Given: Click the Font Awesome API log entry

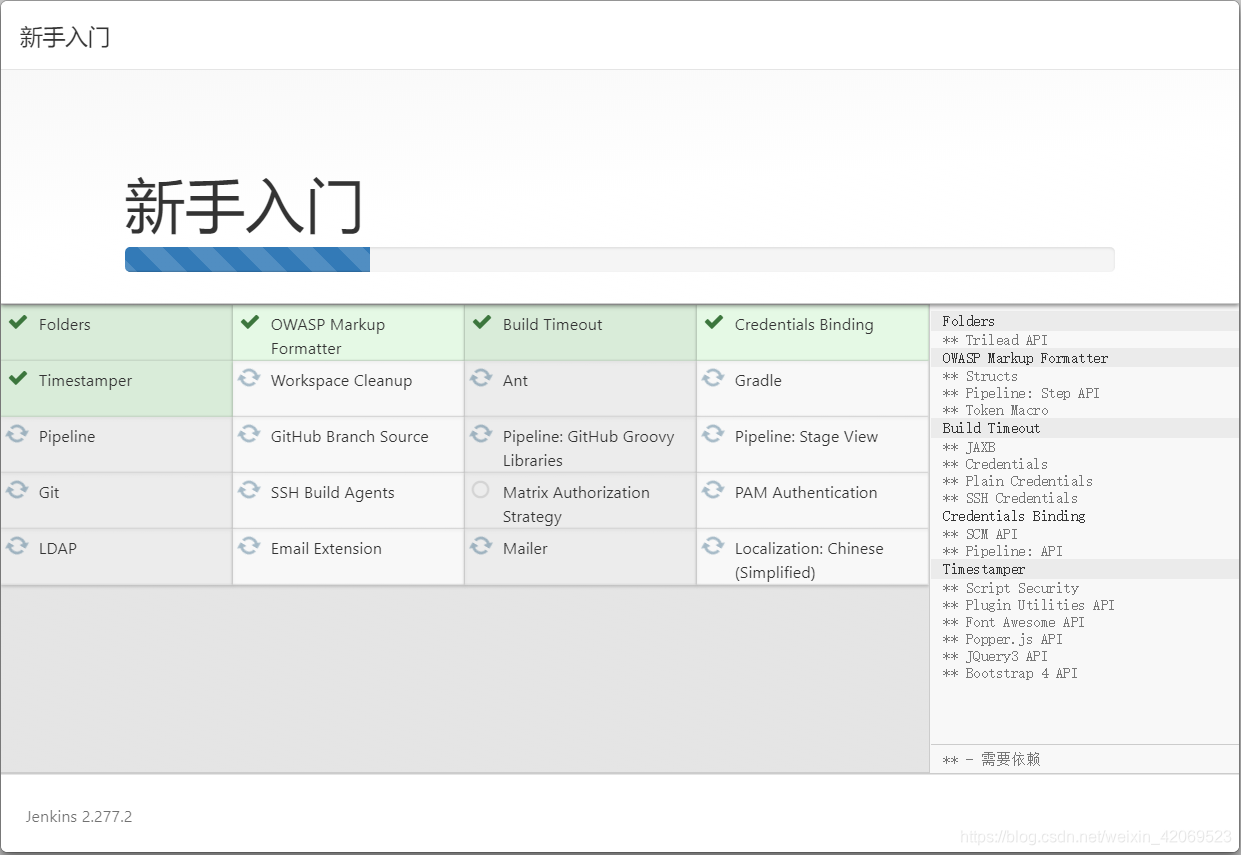Looking at the screenshot, I should pos(1013,622).
